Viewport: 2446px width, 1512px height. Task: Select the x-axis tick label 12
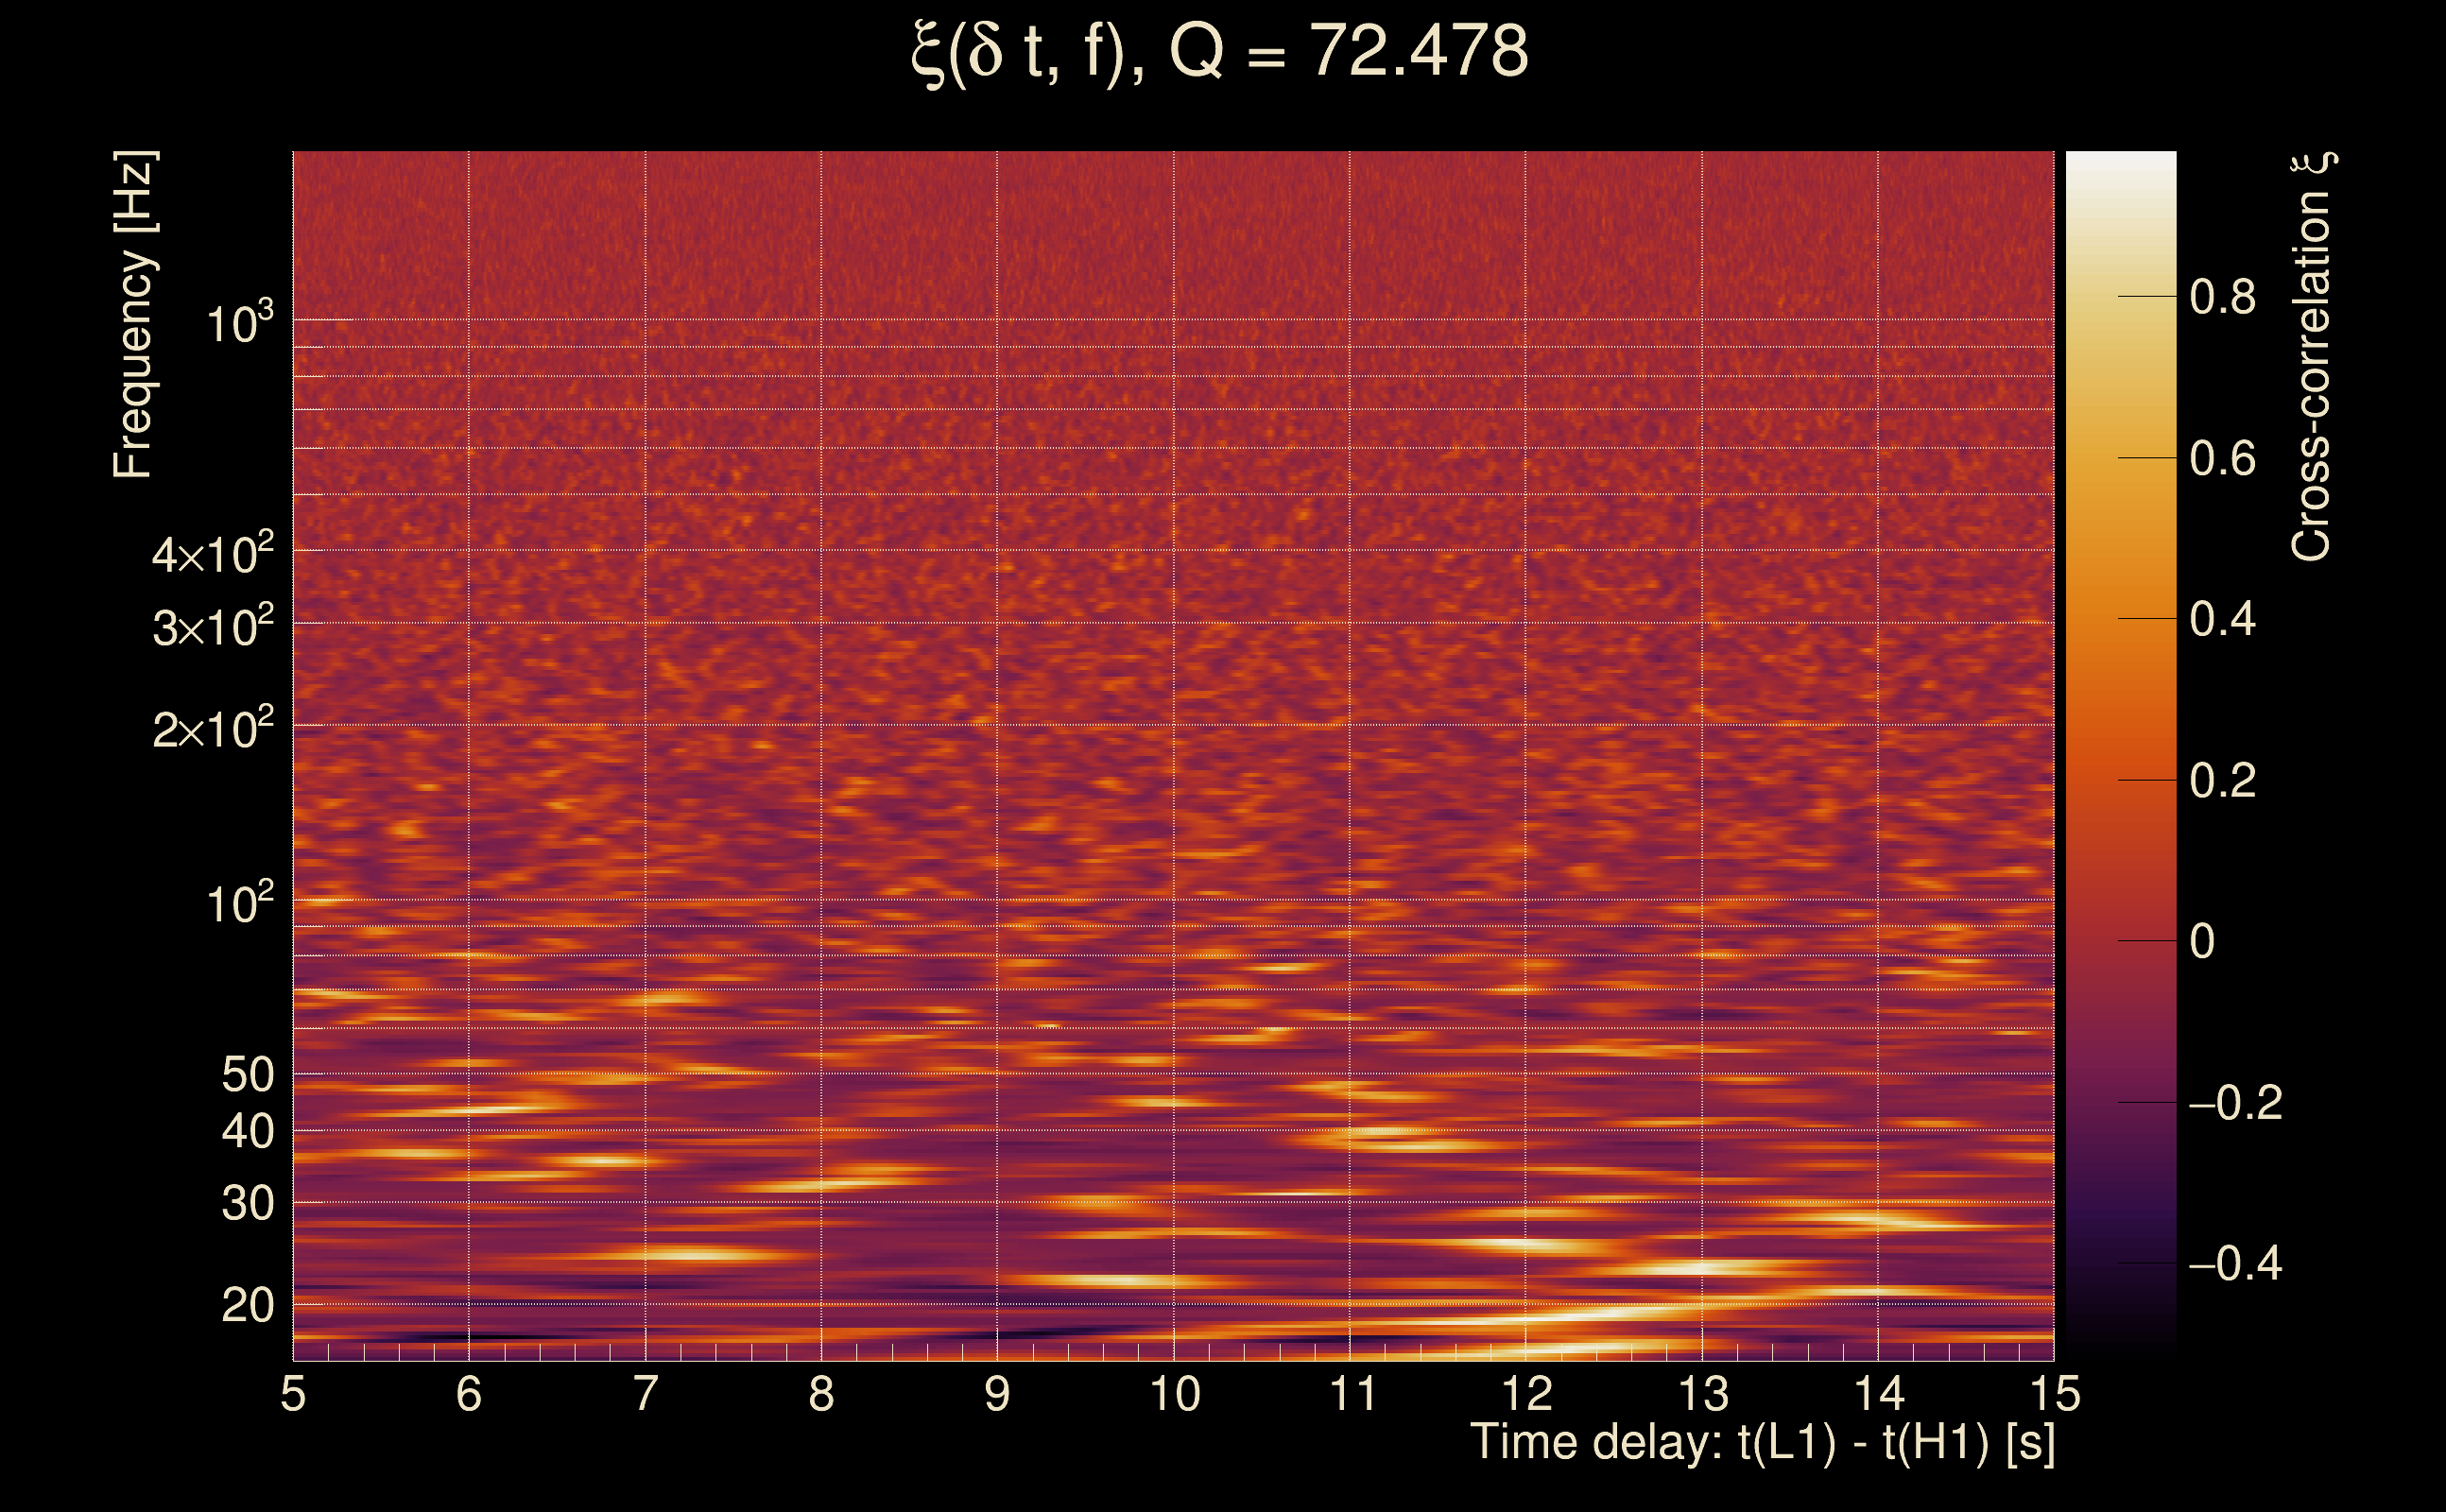click(1526, 1394)
